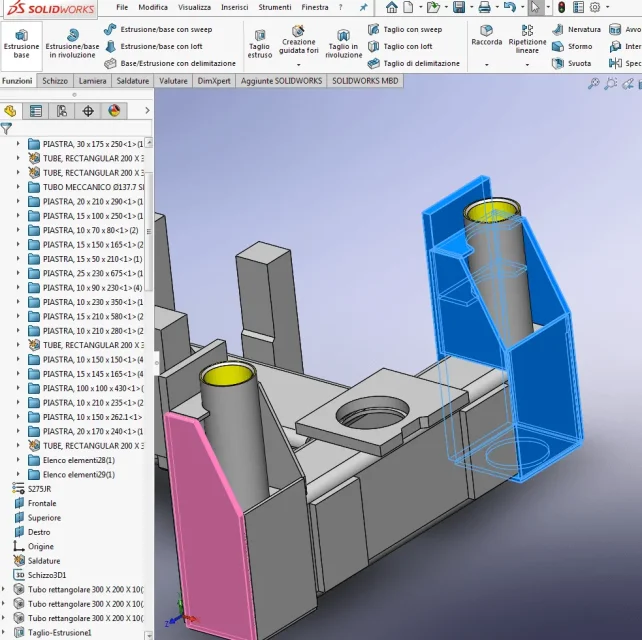The height and width of the screenshot is (640, 642).
Task: Expand Elenco elementi28(1) folder
Action: click(18, 460)
